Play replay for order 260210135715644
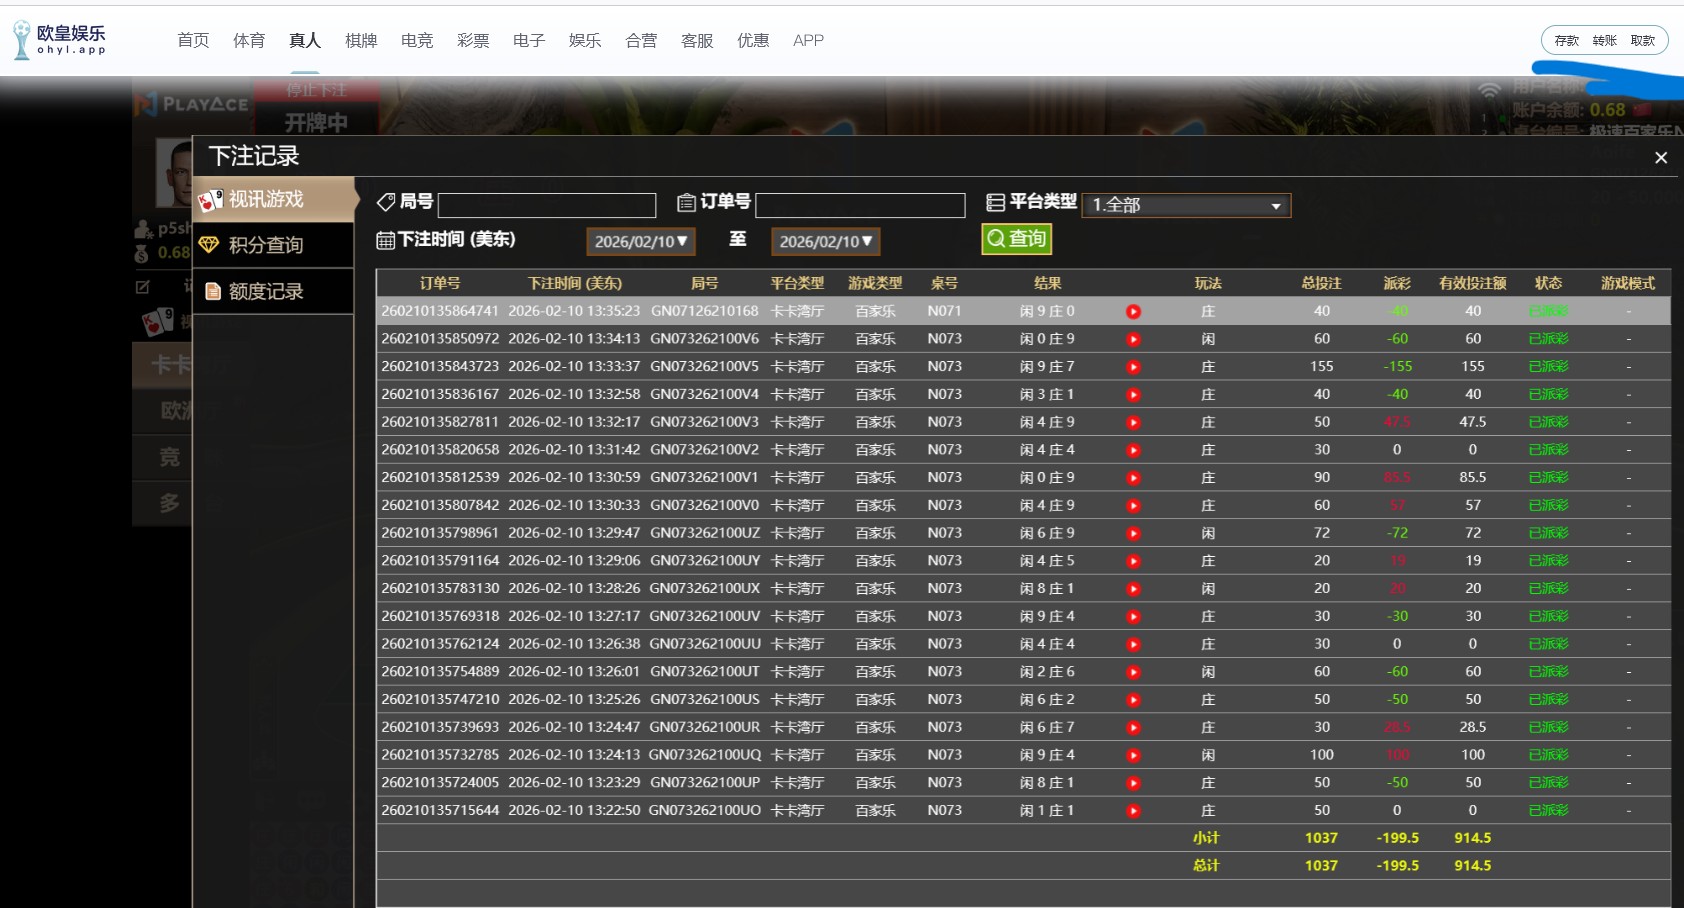 click(x=1132, y=810)
